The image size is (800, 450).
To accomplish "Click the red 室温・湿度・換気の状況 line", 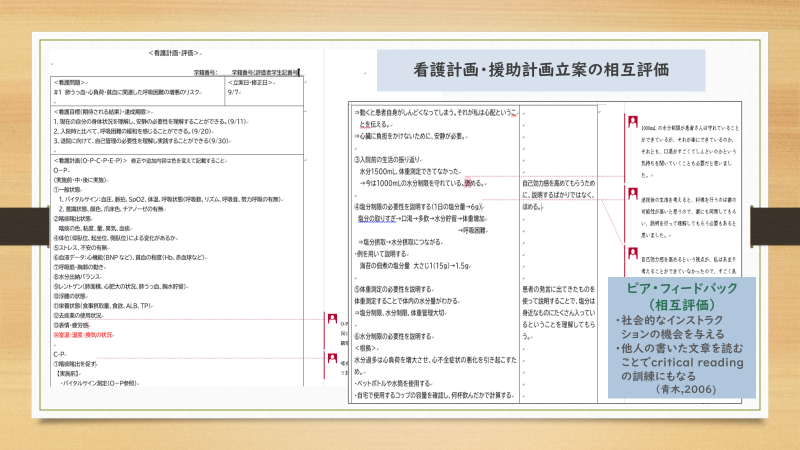I will coord(84,335).
